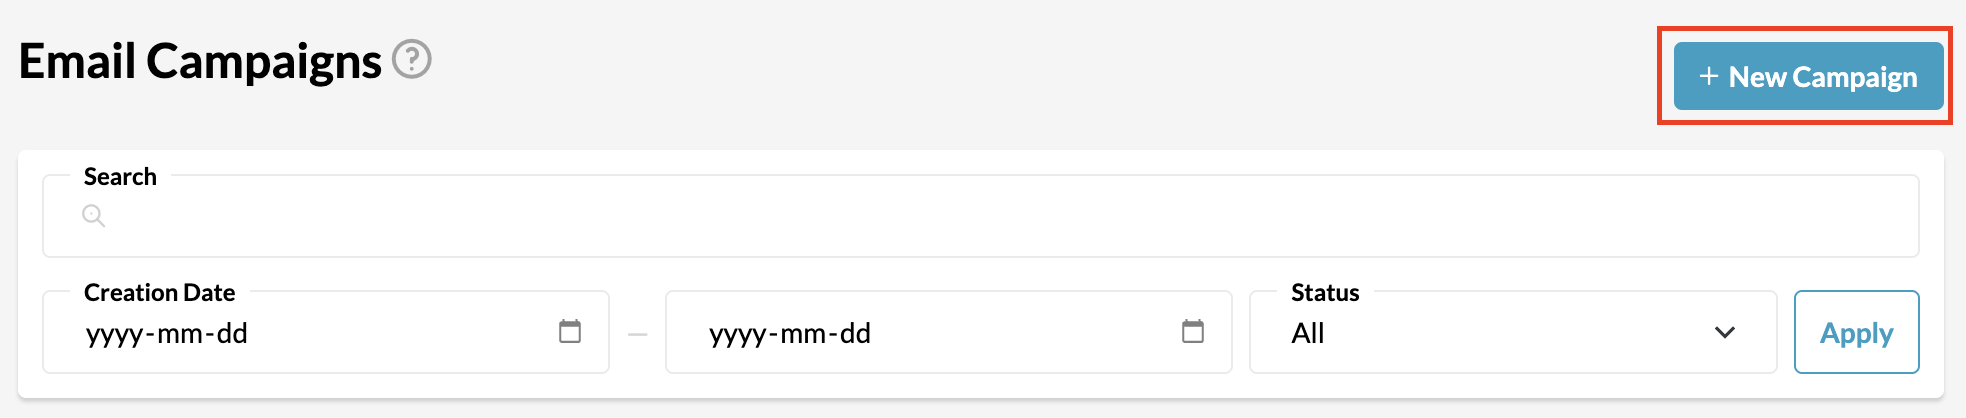Viewport: 1966px width, 418px height.
Task: Select the day part of end date
Action: 855,333
